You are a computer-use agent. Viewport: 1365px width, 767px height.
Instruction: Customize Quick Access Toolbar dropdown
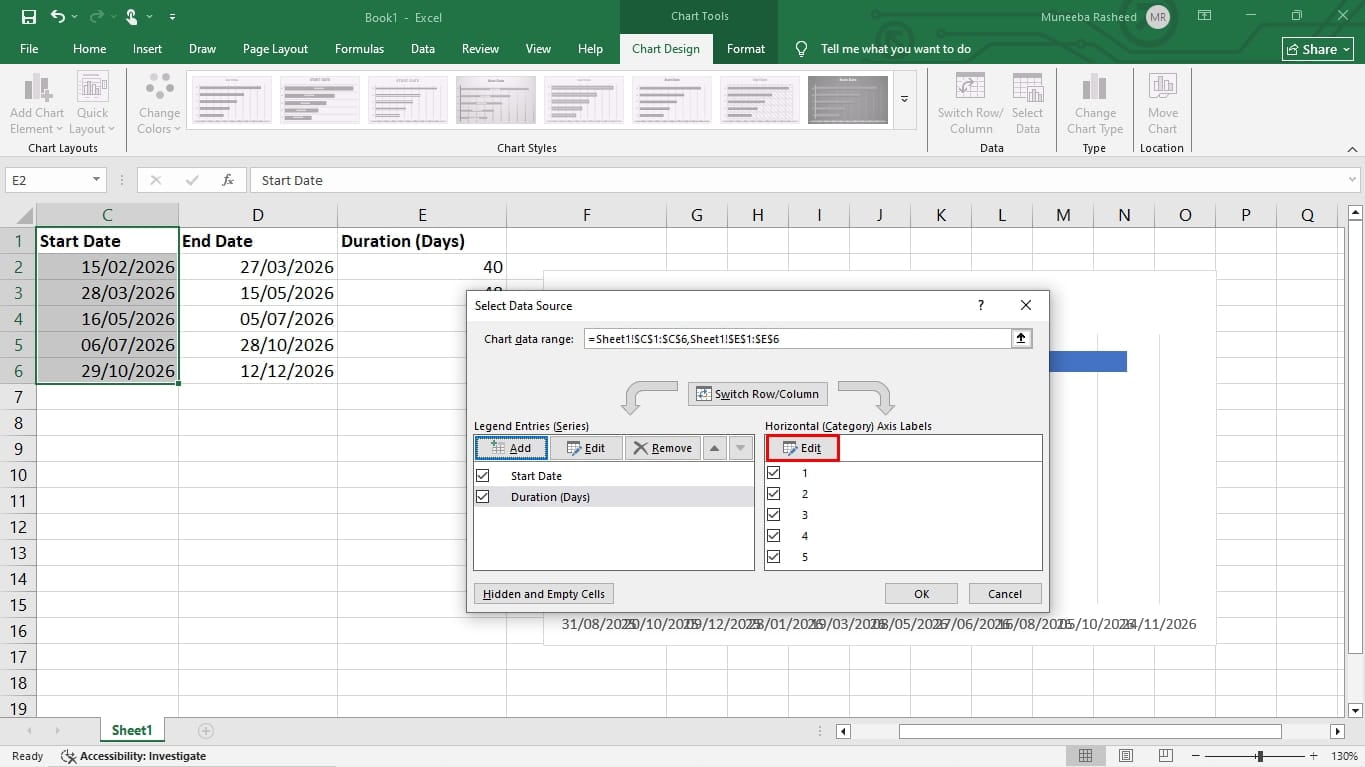point(172,17)
